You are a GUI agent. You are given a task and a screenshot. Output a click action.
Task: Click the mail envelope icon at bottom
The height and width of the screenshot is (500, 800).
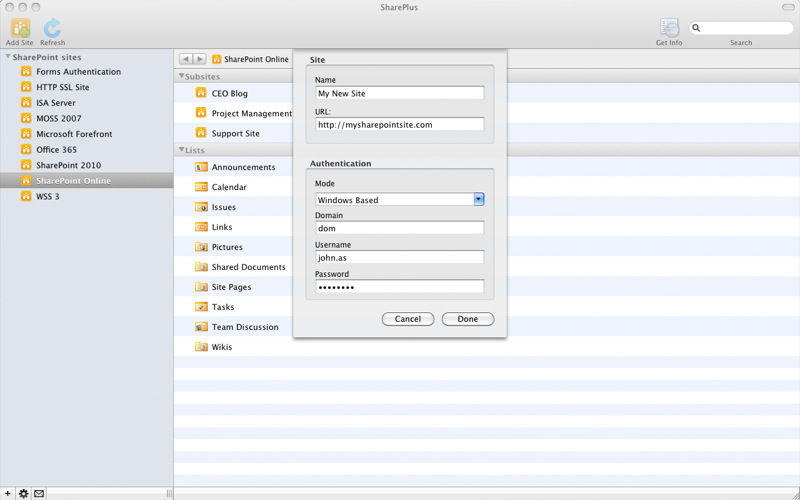tap(39, 493)
